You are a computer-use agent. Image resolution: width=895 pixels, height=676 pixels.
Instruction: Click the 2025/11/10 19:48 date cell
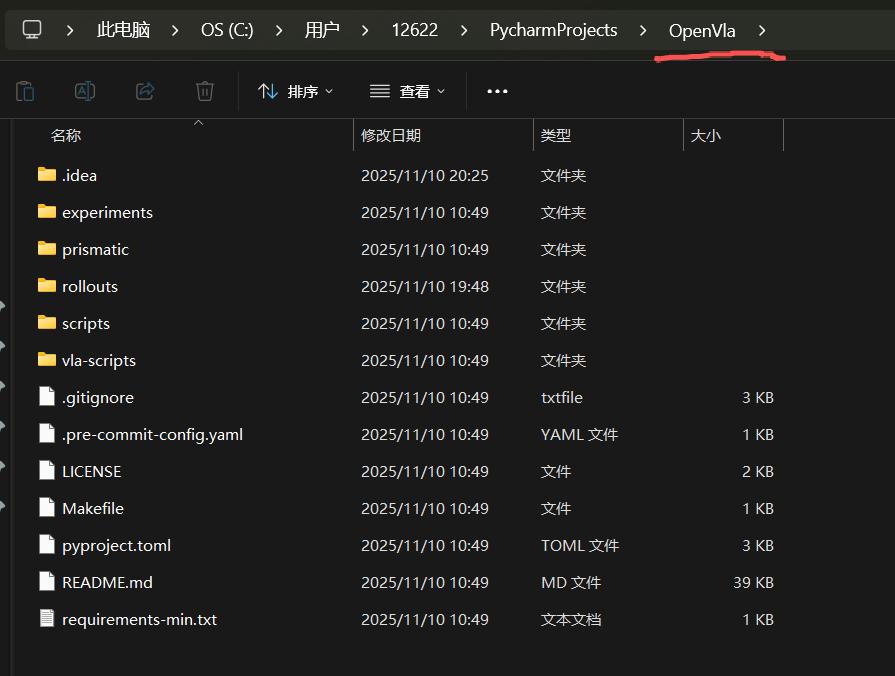(425, 286)
